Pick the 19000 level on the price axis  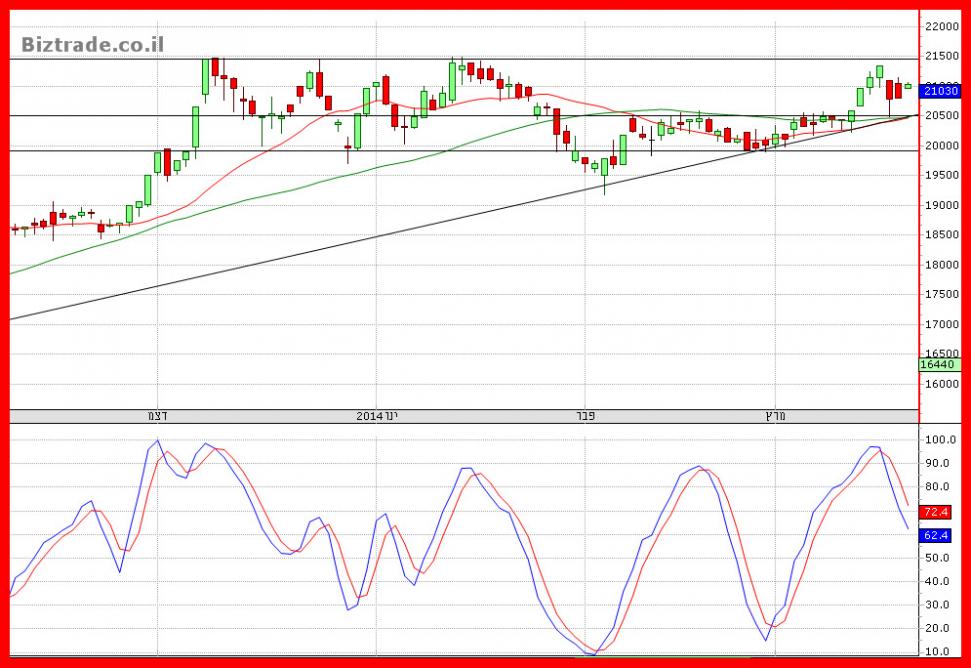click(941, 206)
